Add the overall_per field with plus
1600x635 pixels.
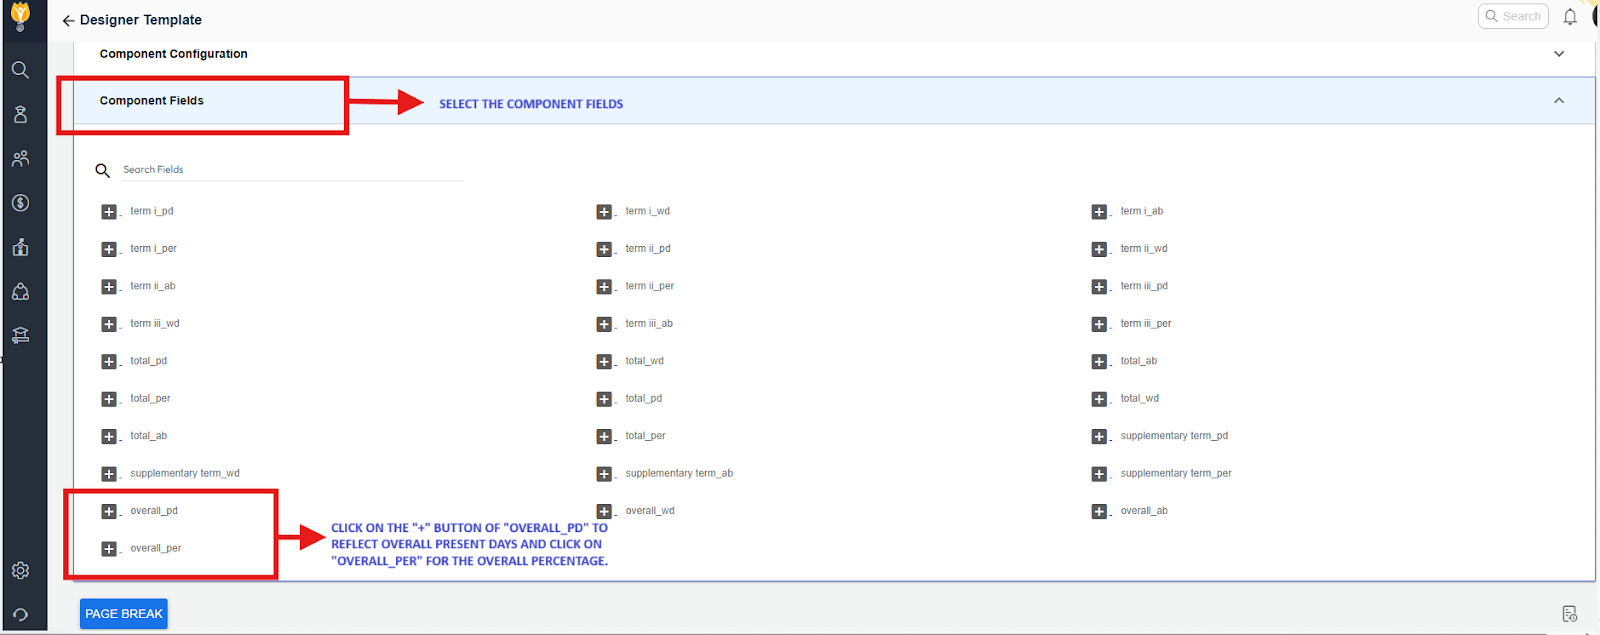tap(109, 549)
